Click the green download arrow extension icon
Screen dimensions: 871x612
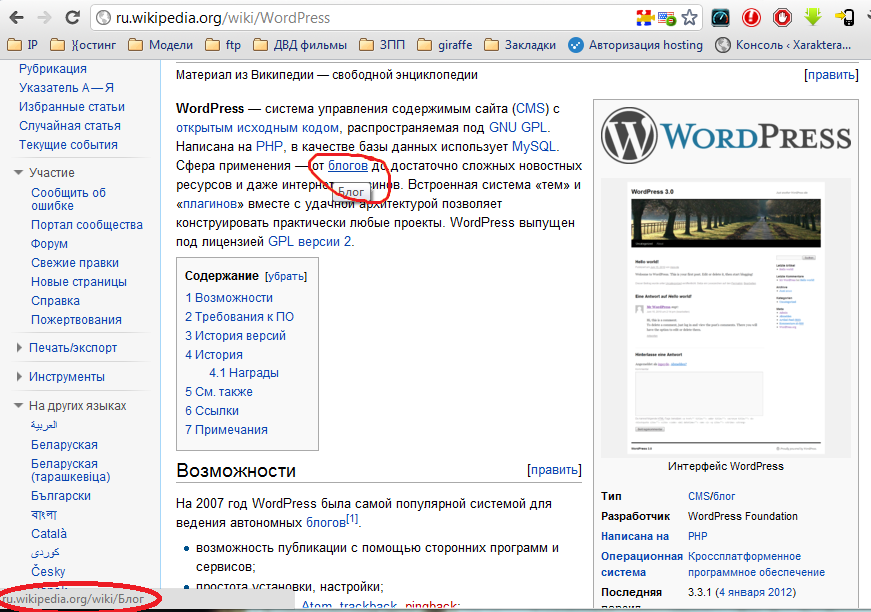(813, 17)
